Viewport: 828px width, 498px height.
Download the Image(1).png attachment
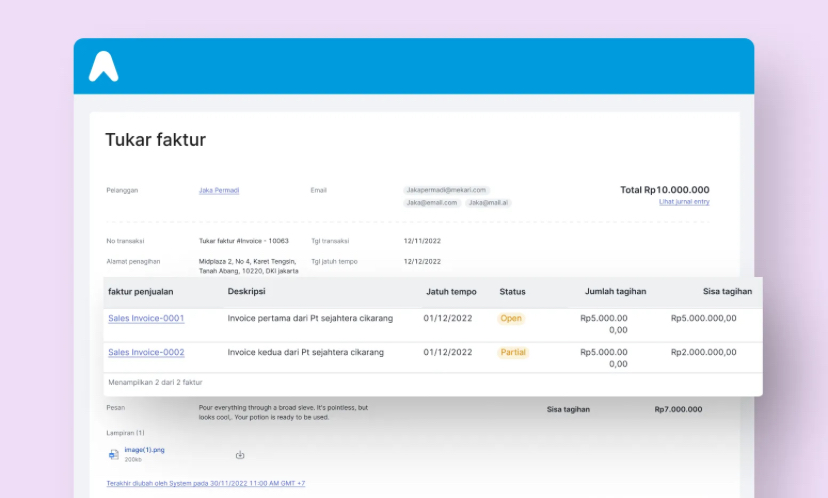[240, 455]
